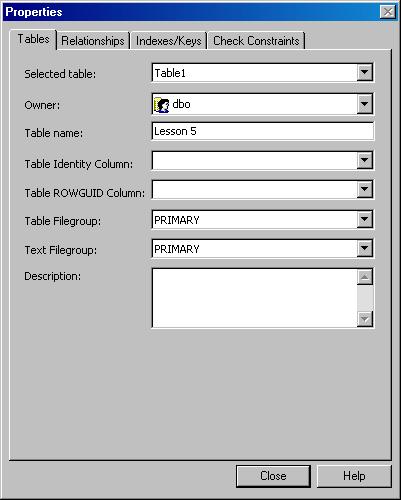Screen dimensions: 401x500
Task: Go to the Check Constraints tab
Action: pos(256,41)
